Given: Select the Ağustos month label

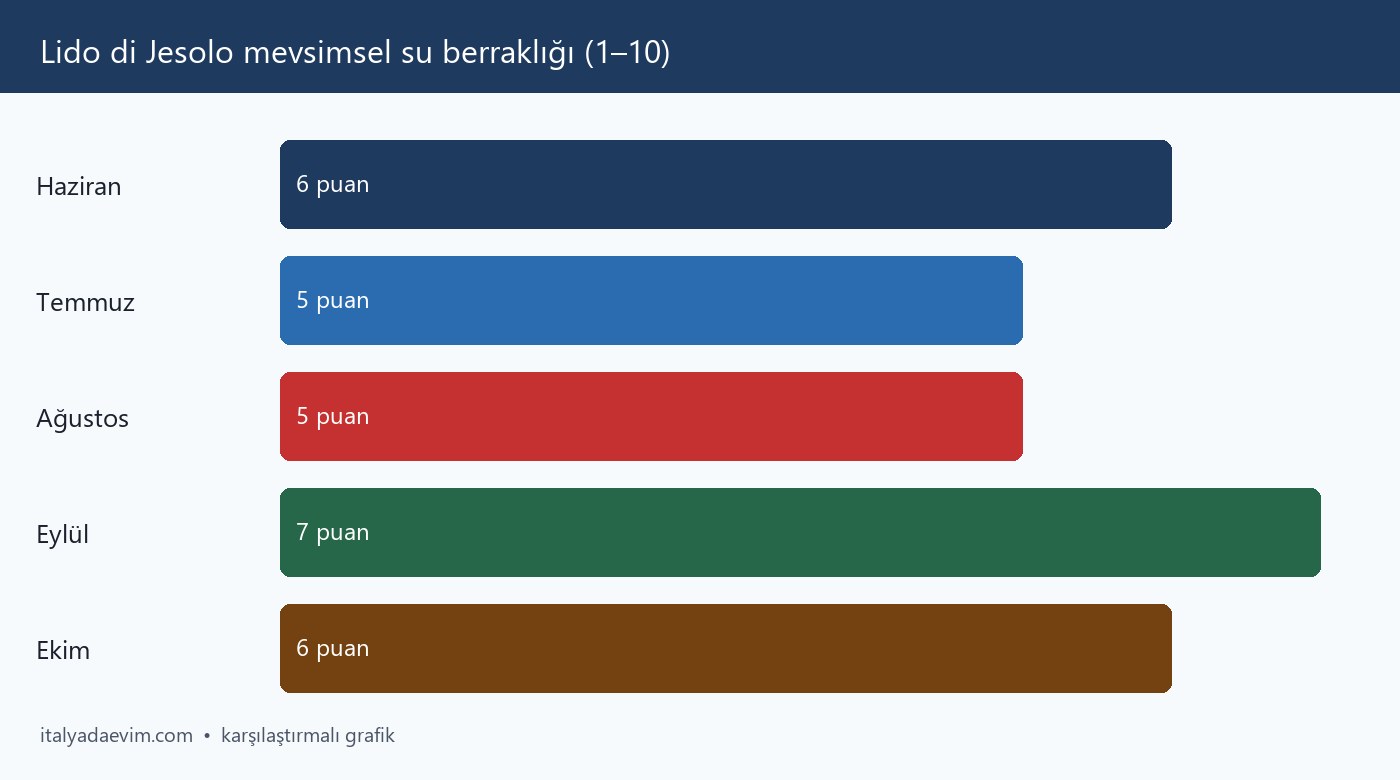Looking at the screenshot, I should [82, 418].
